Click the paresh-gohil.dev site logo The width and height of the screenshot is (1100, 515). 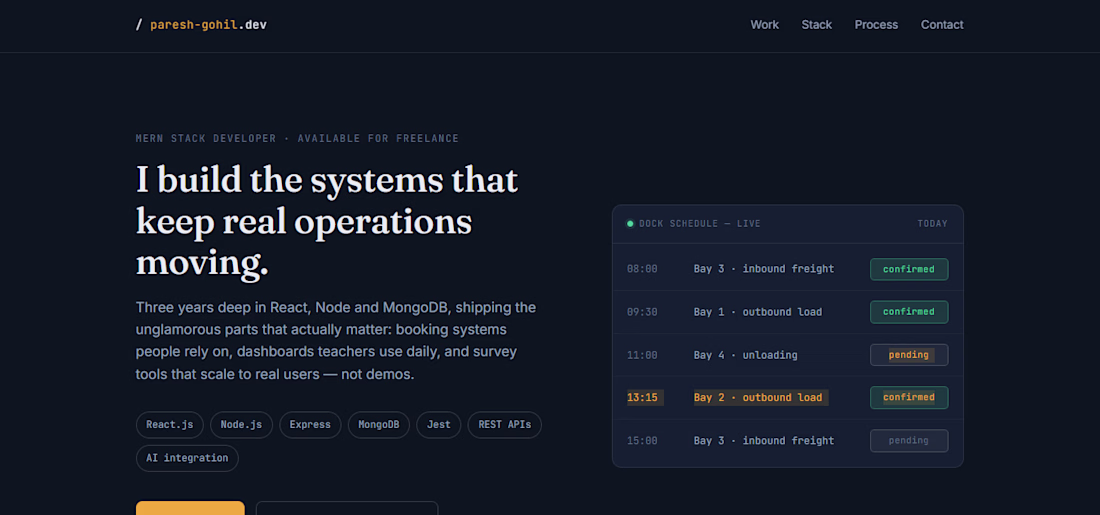point(201,25)
